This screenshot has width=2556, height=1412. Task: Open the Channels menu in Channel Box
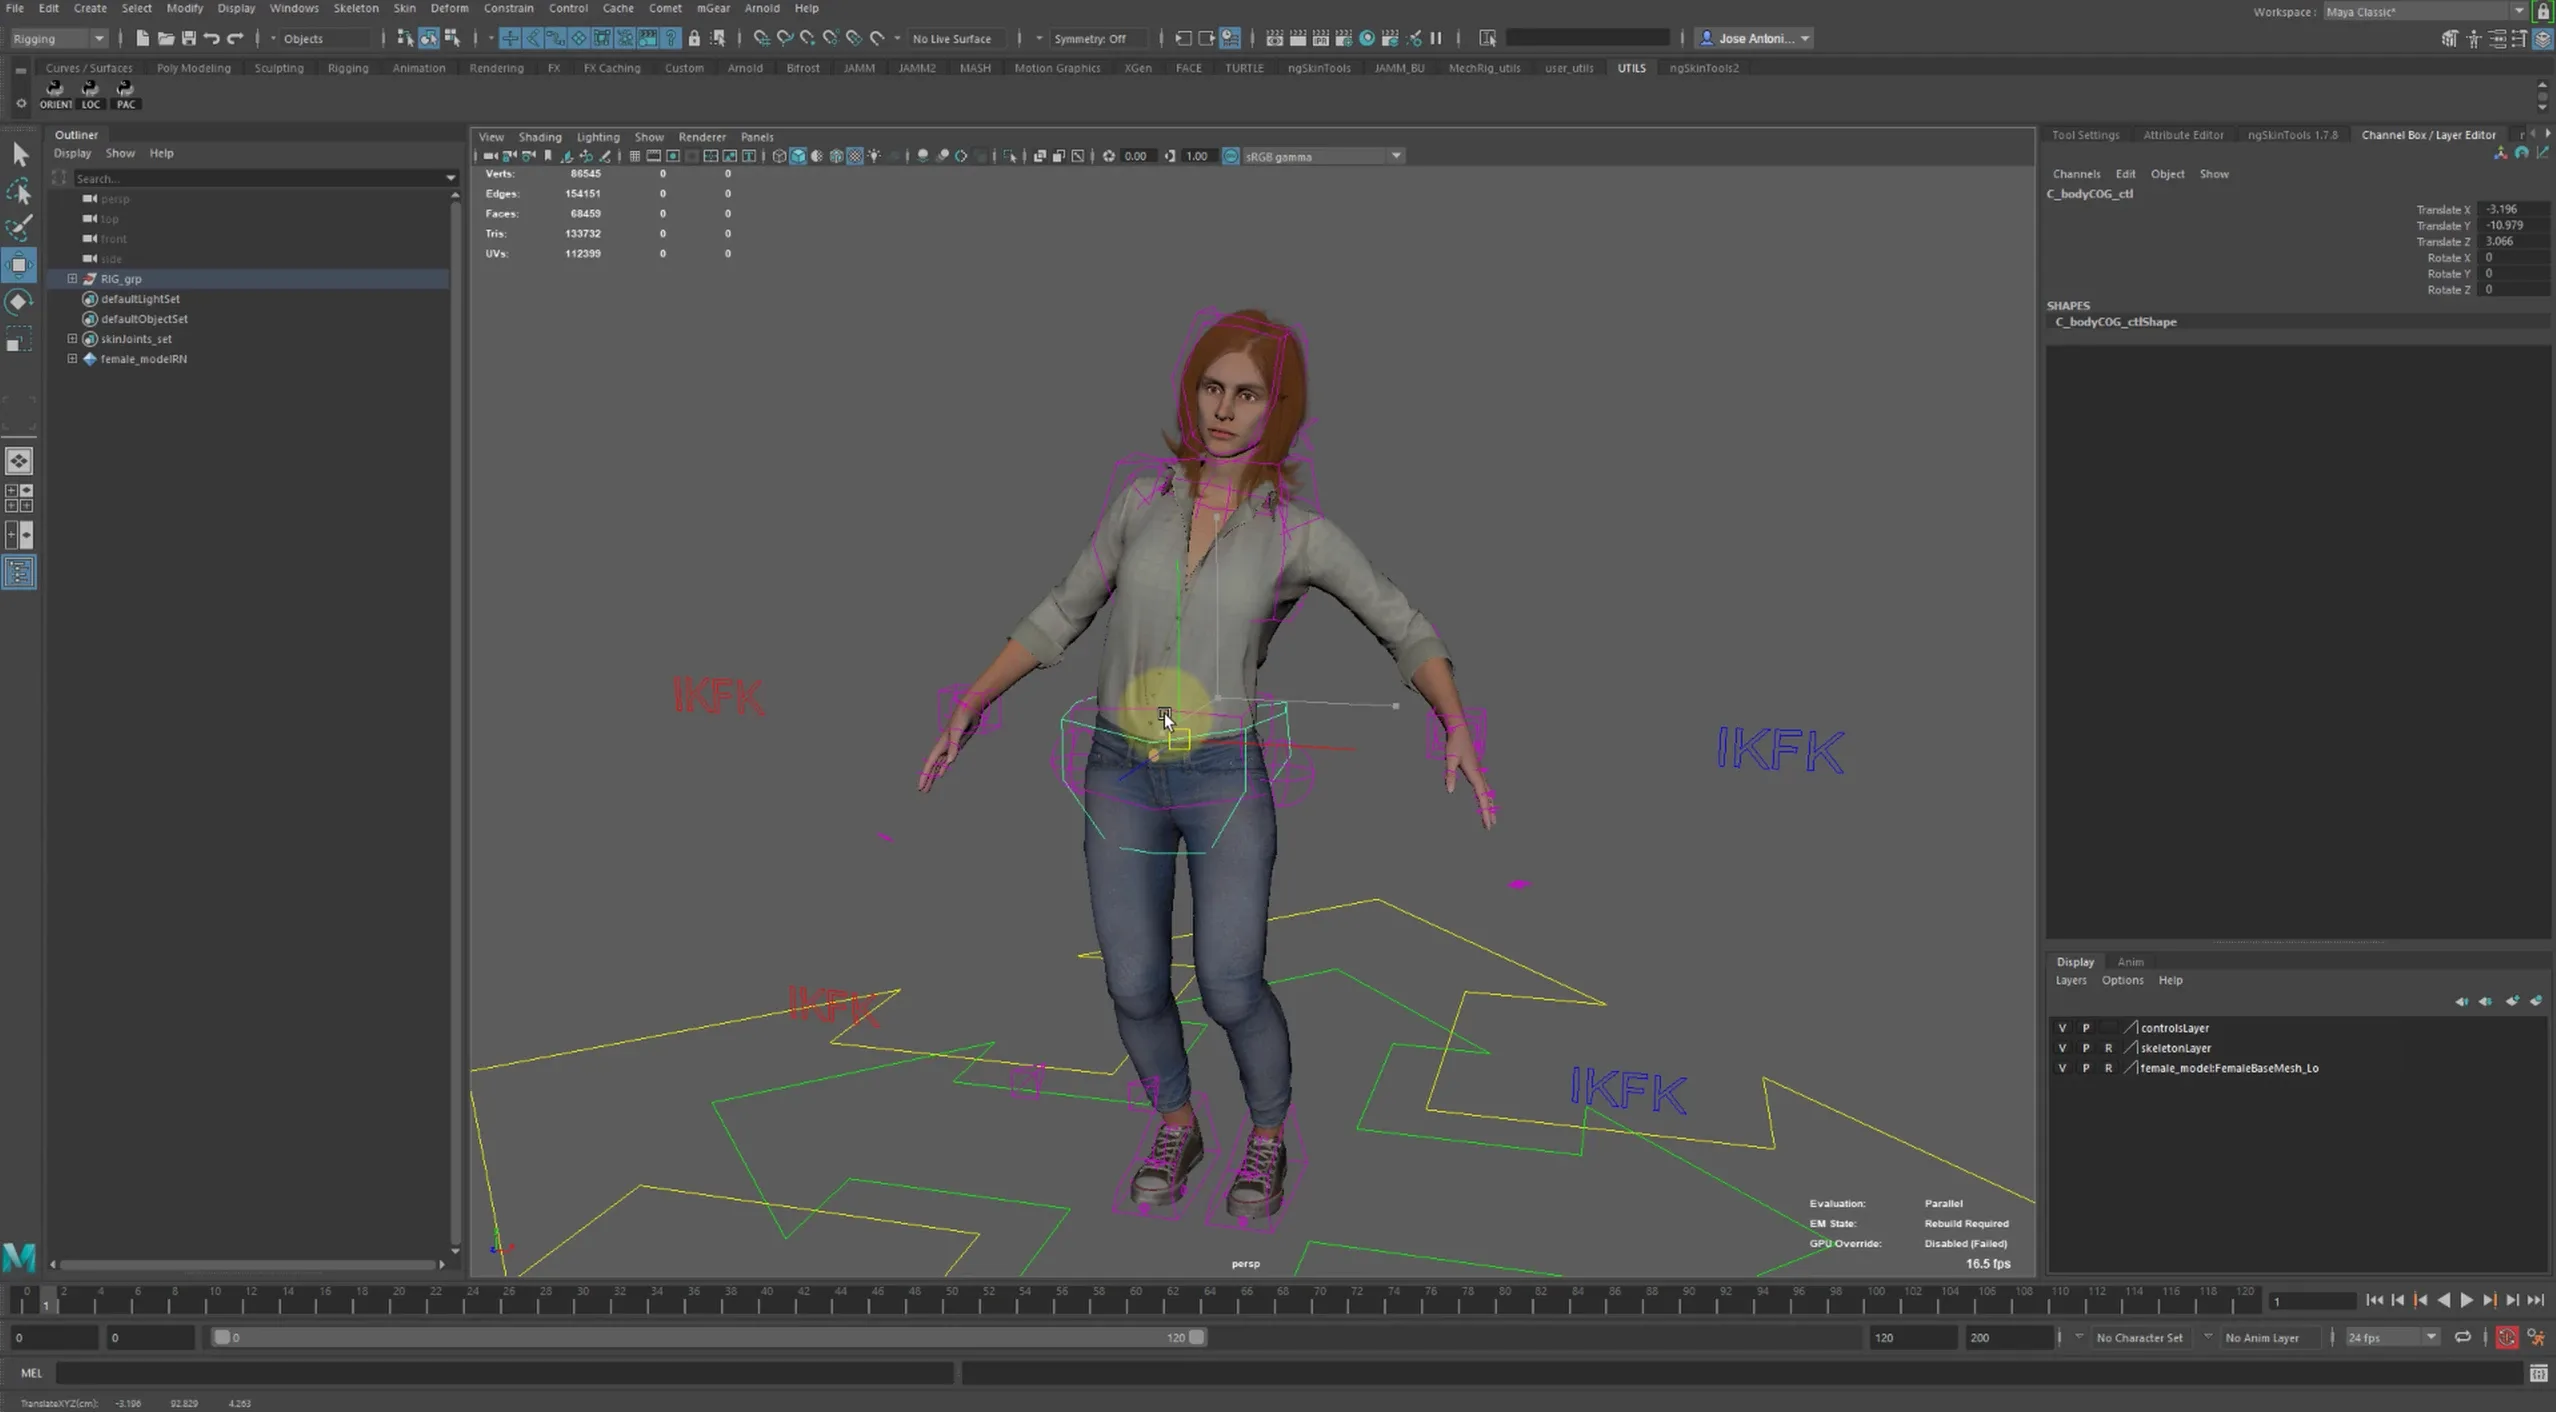click(x=2076, y=174)
